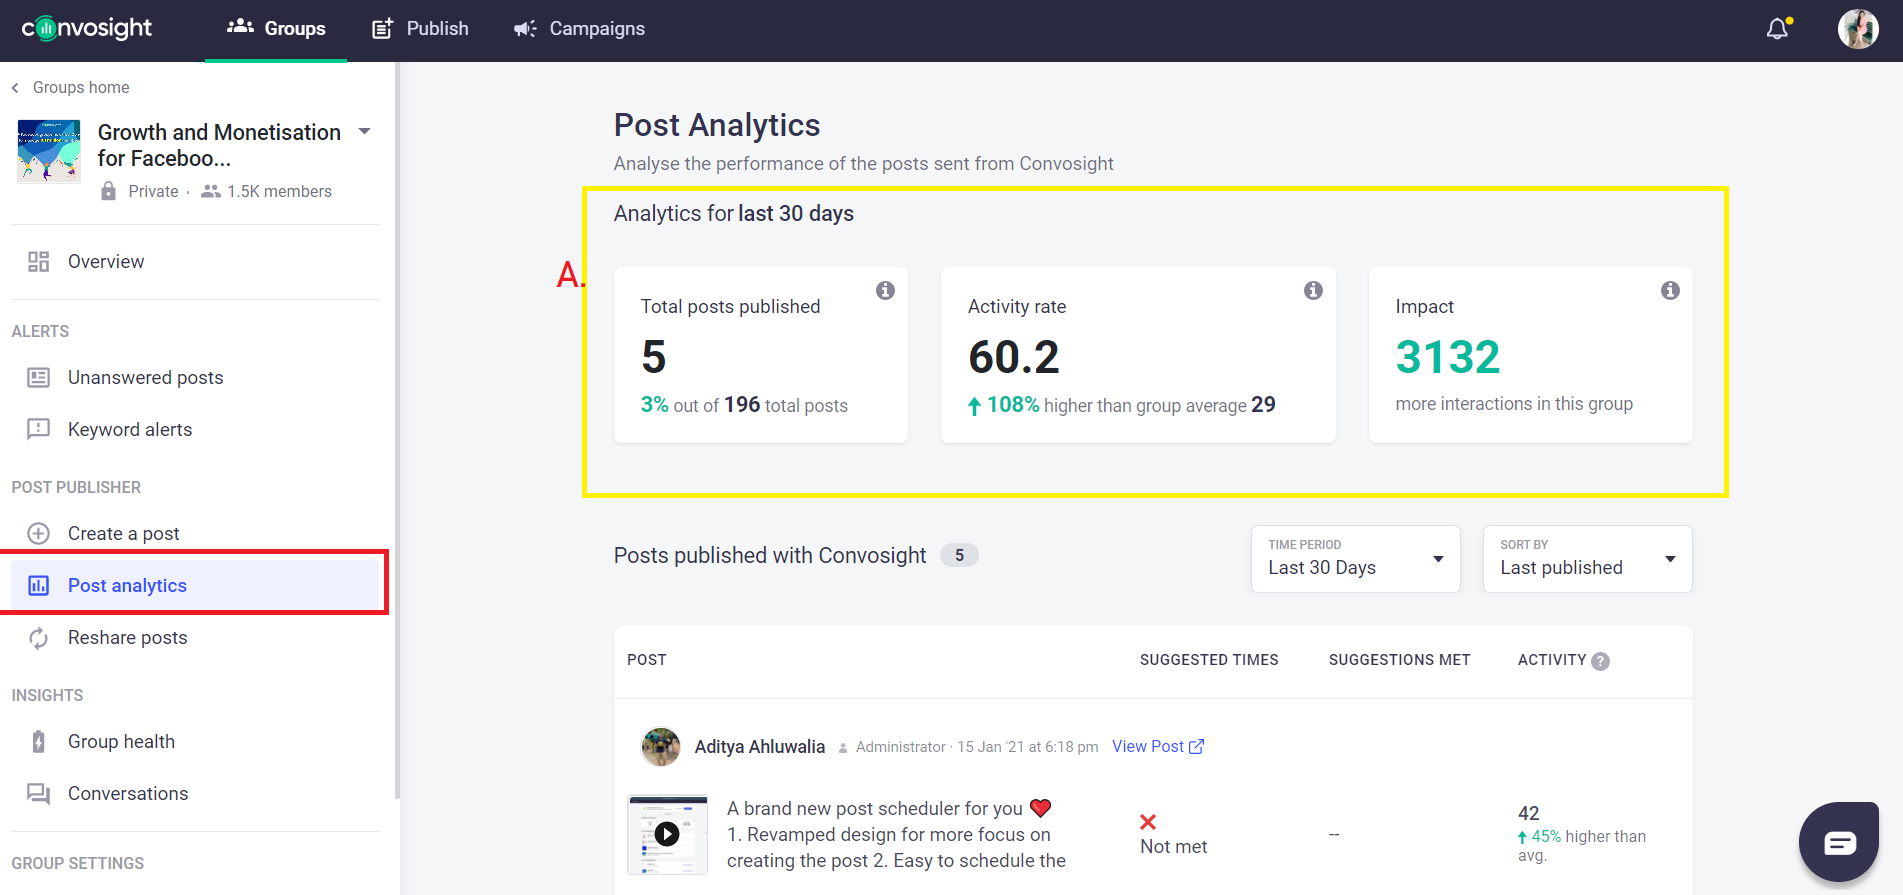Screen dimensions: 1903x895
Task: Click the Private lock icon
Action: (108, 191)
